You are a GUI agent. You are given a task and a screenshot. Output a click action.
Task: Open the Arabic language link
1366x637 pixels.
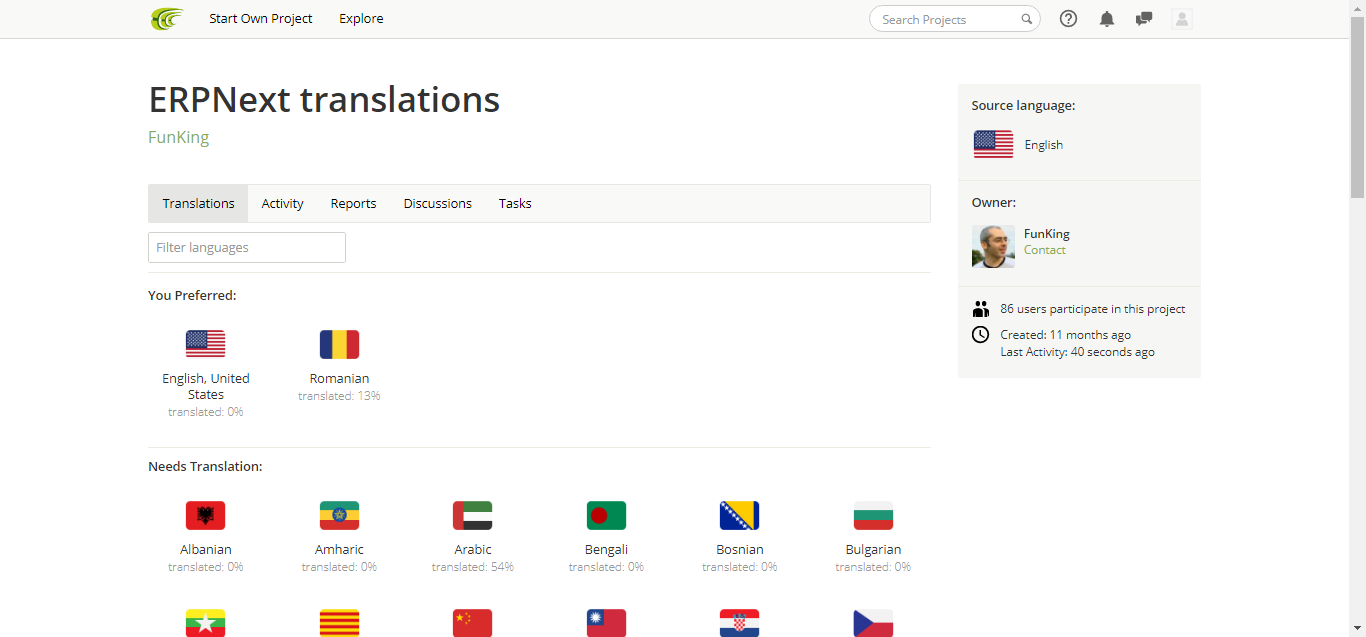tap(473, 550)
